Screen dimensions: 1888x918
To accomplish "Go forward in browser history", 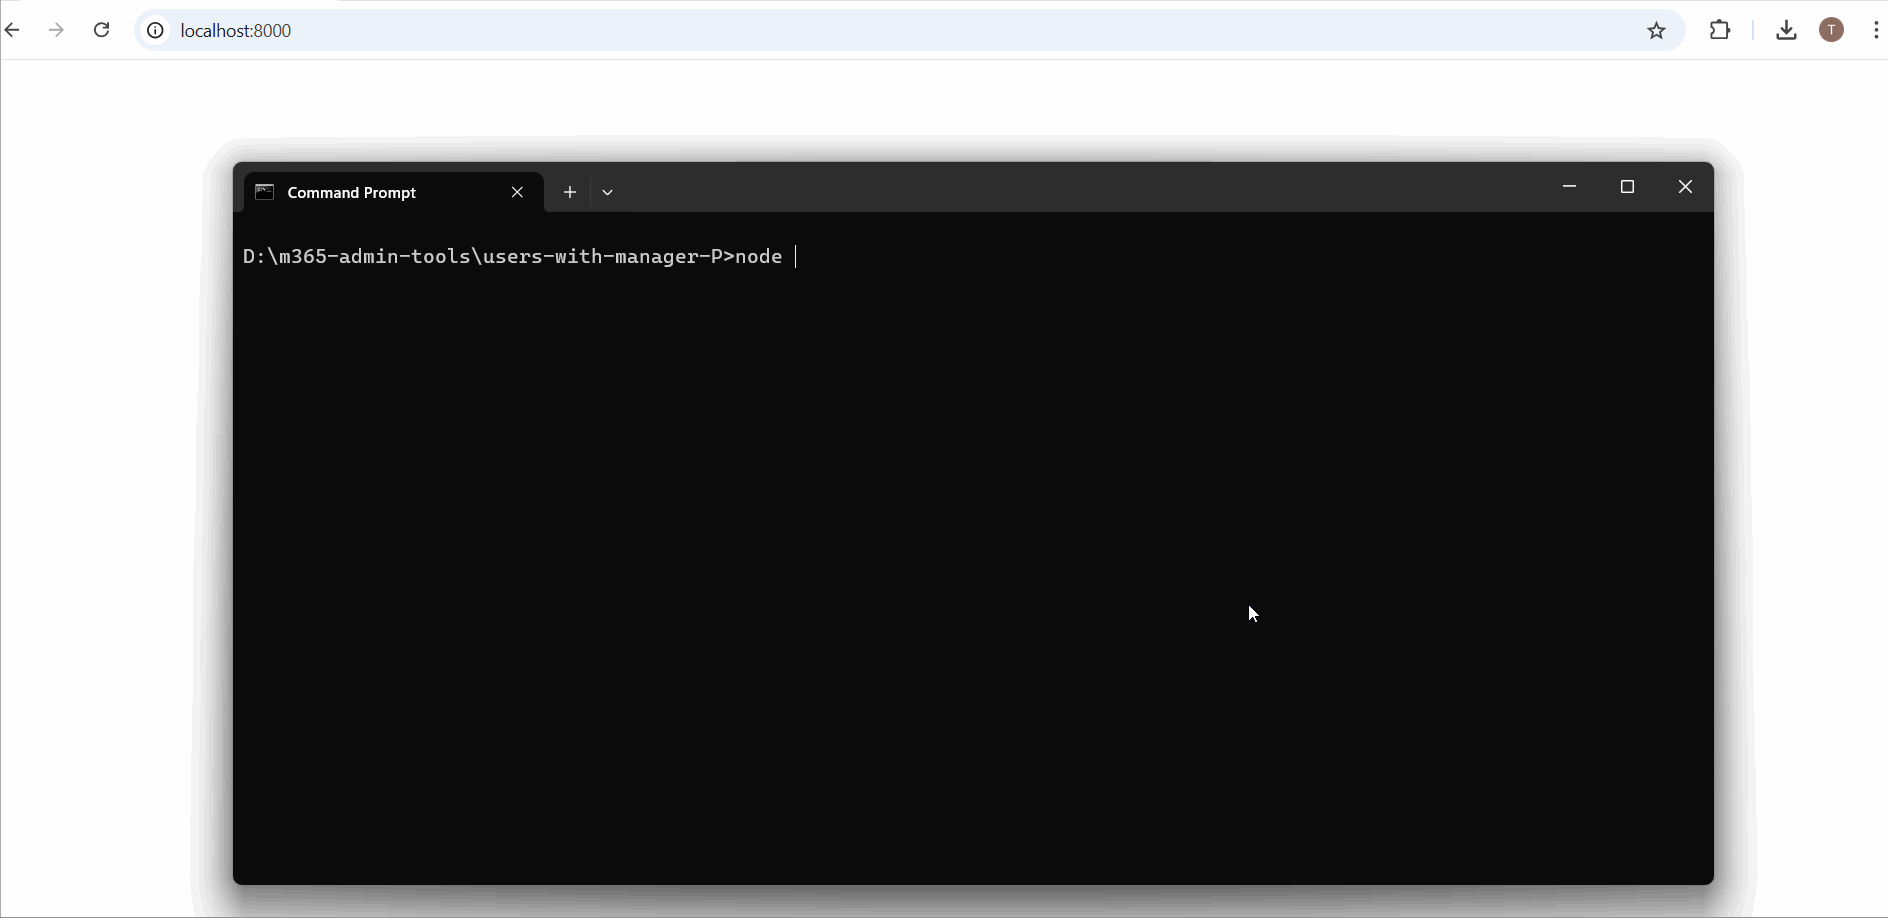I will (57, 30).
